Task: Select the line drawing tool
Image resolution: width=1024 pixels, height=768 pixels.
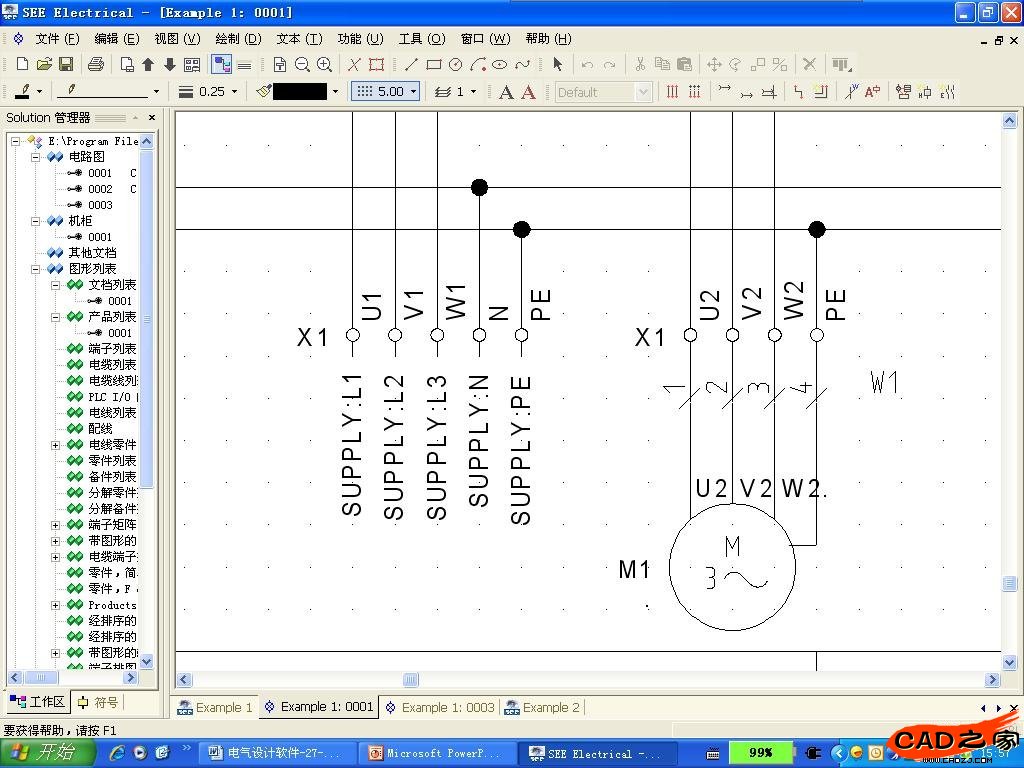Action: (411, 64)
